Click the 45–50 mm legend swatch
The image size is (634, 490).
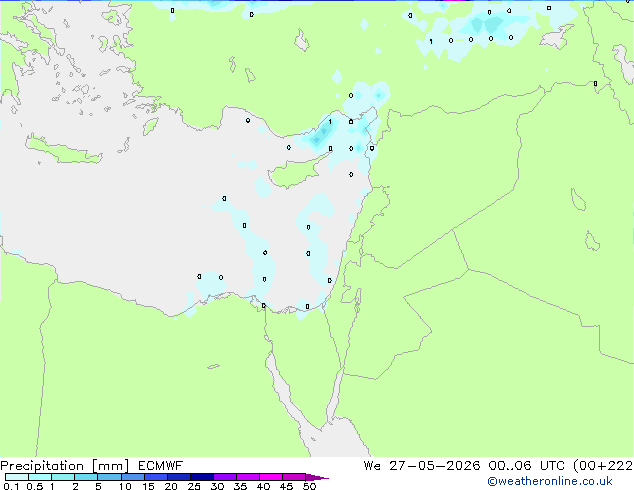pyautogui.click(x=294, y=477)
